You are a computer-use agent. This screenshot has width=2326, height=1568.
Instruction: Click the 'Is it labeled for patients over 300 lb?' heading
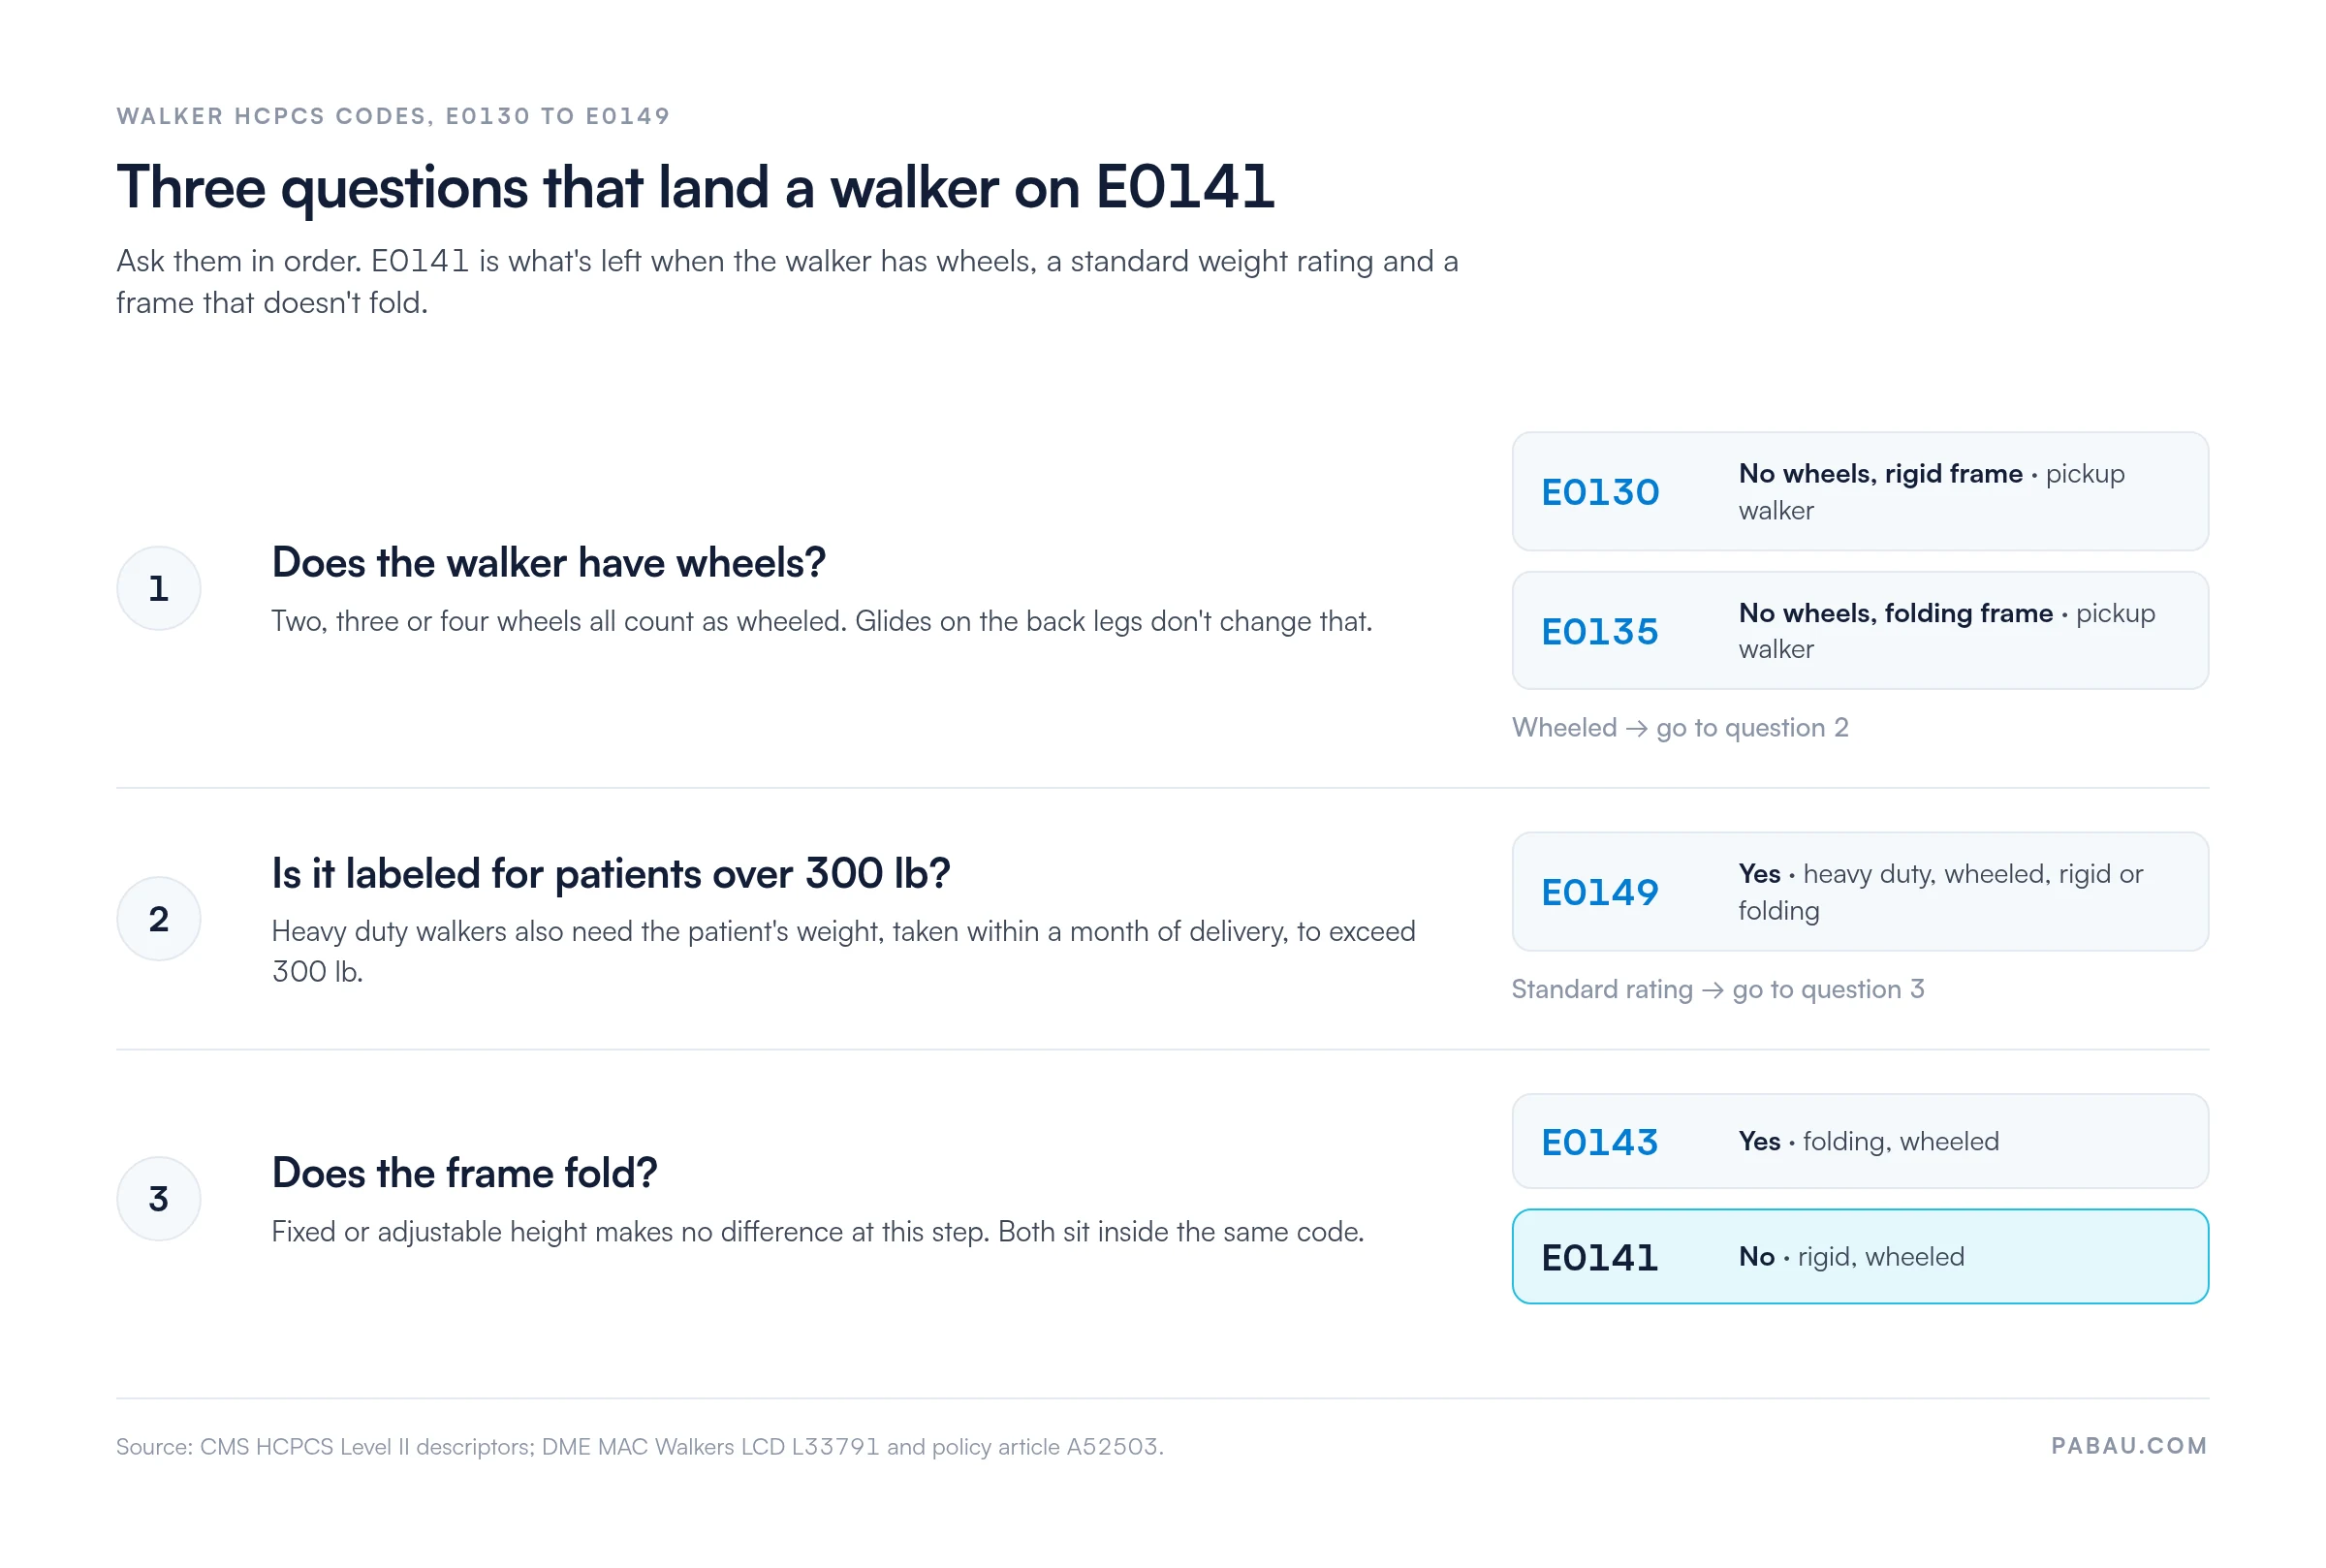tap(610, 873)
